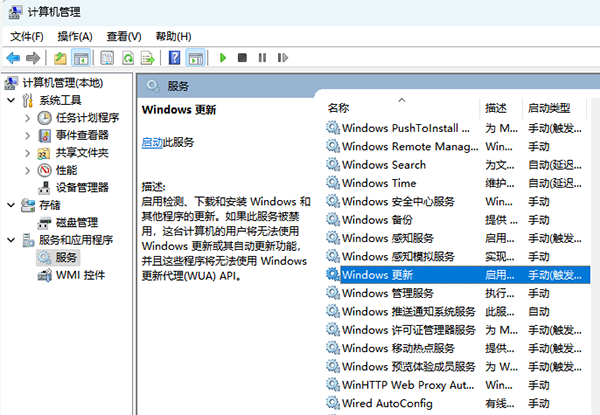The width and height of the screenshot is (600, 415).
Task: Click gear icon of Windows Search row
Action: pos(333,165)
